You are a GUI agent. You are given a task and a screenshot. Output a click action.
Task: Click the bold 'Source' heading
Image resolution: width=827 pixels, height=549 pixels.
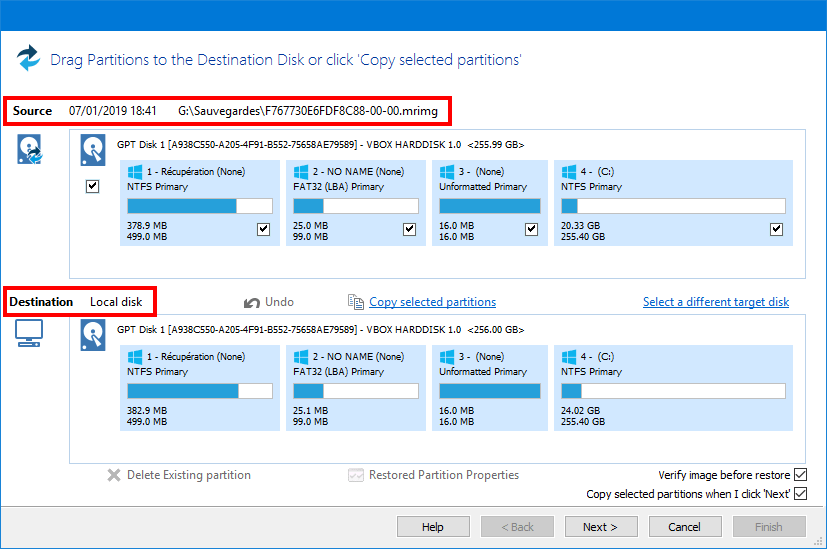(32, 111)
